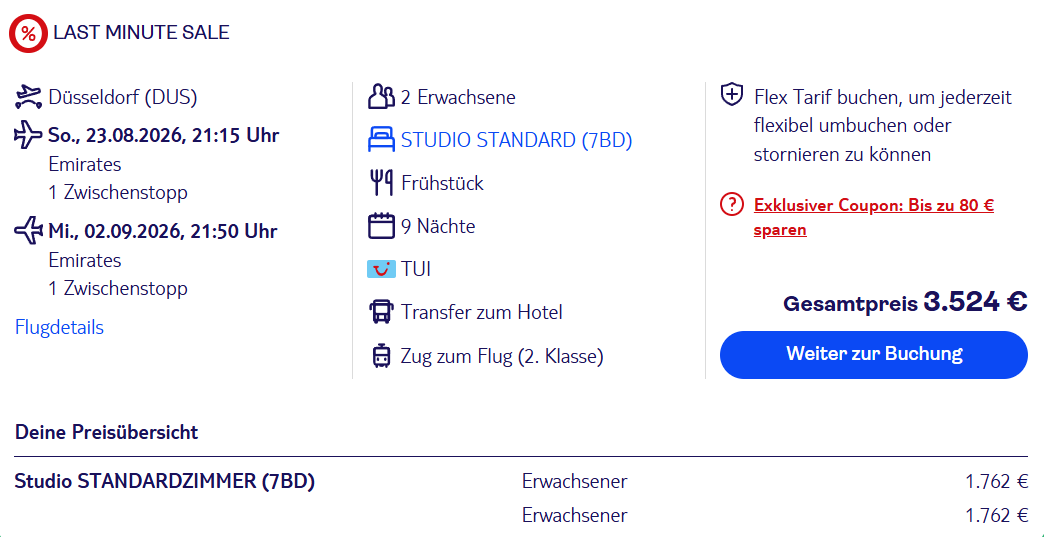Click the Düsseldorf departure airport icon
Screen dimensions: 1044x537
[x=29, y=98]
